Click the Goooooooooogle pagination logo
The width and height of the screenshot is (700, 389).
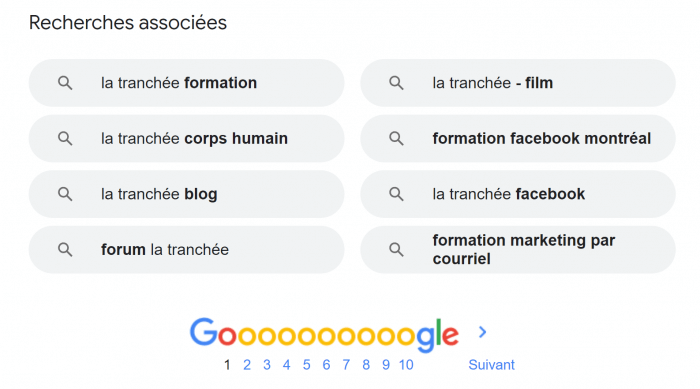[x=324, y=334]
